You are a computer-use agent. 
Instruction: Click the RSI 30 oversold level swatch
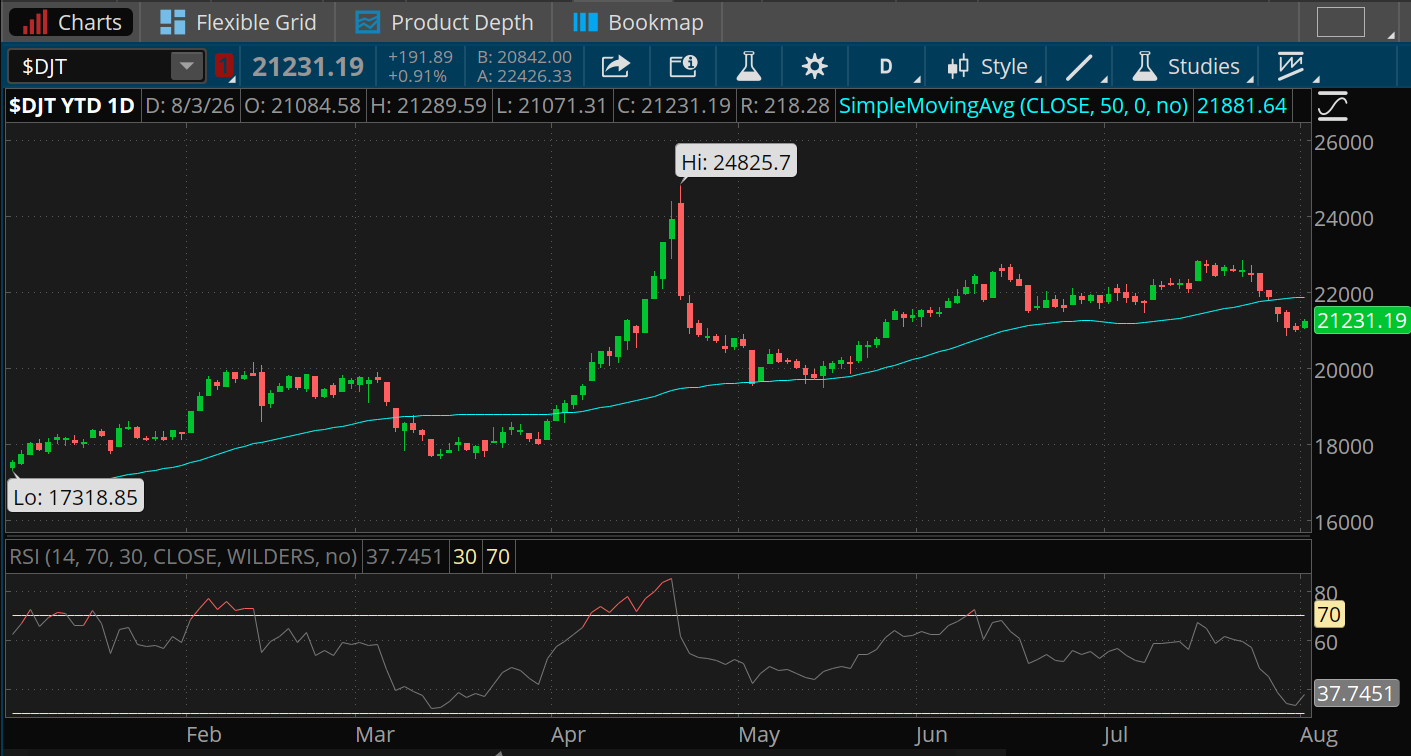465,556
